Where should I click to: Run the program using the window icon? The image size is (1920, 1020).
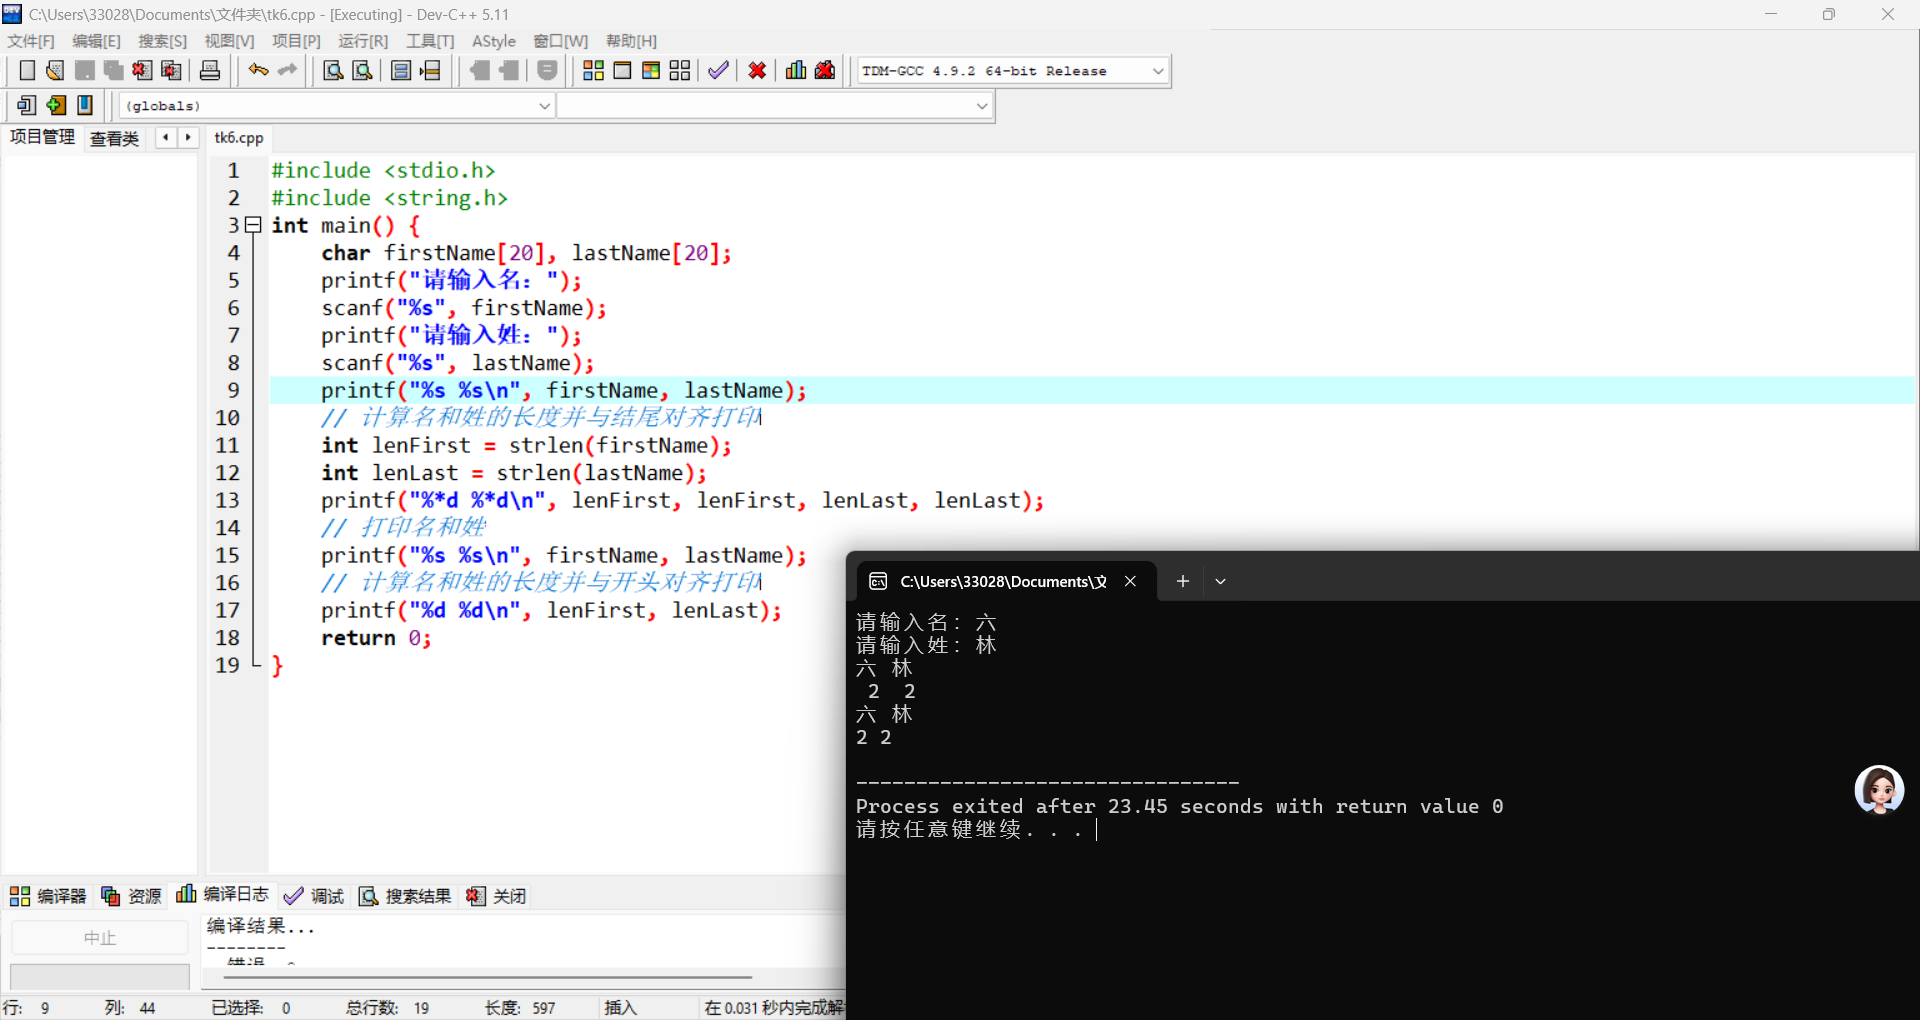pos(622,70)
